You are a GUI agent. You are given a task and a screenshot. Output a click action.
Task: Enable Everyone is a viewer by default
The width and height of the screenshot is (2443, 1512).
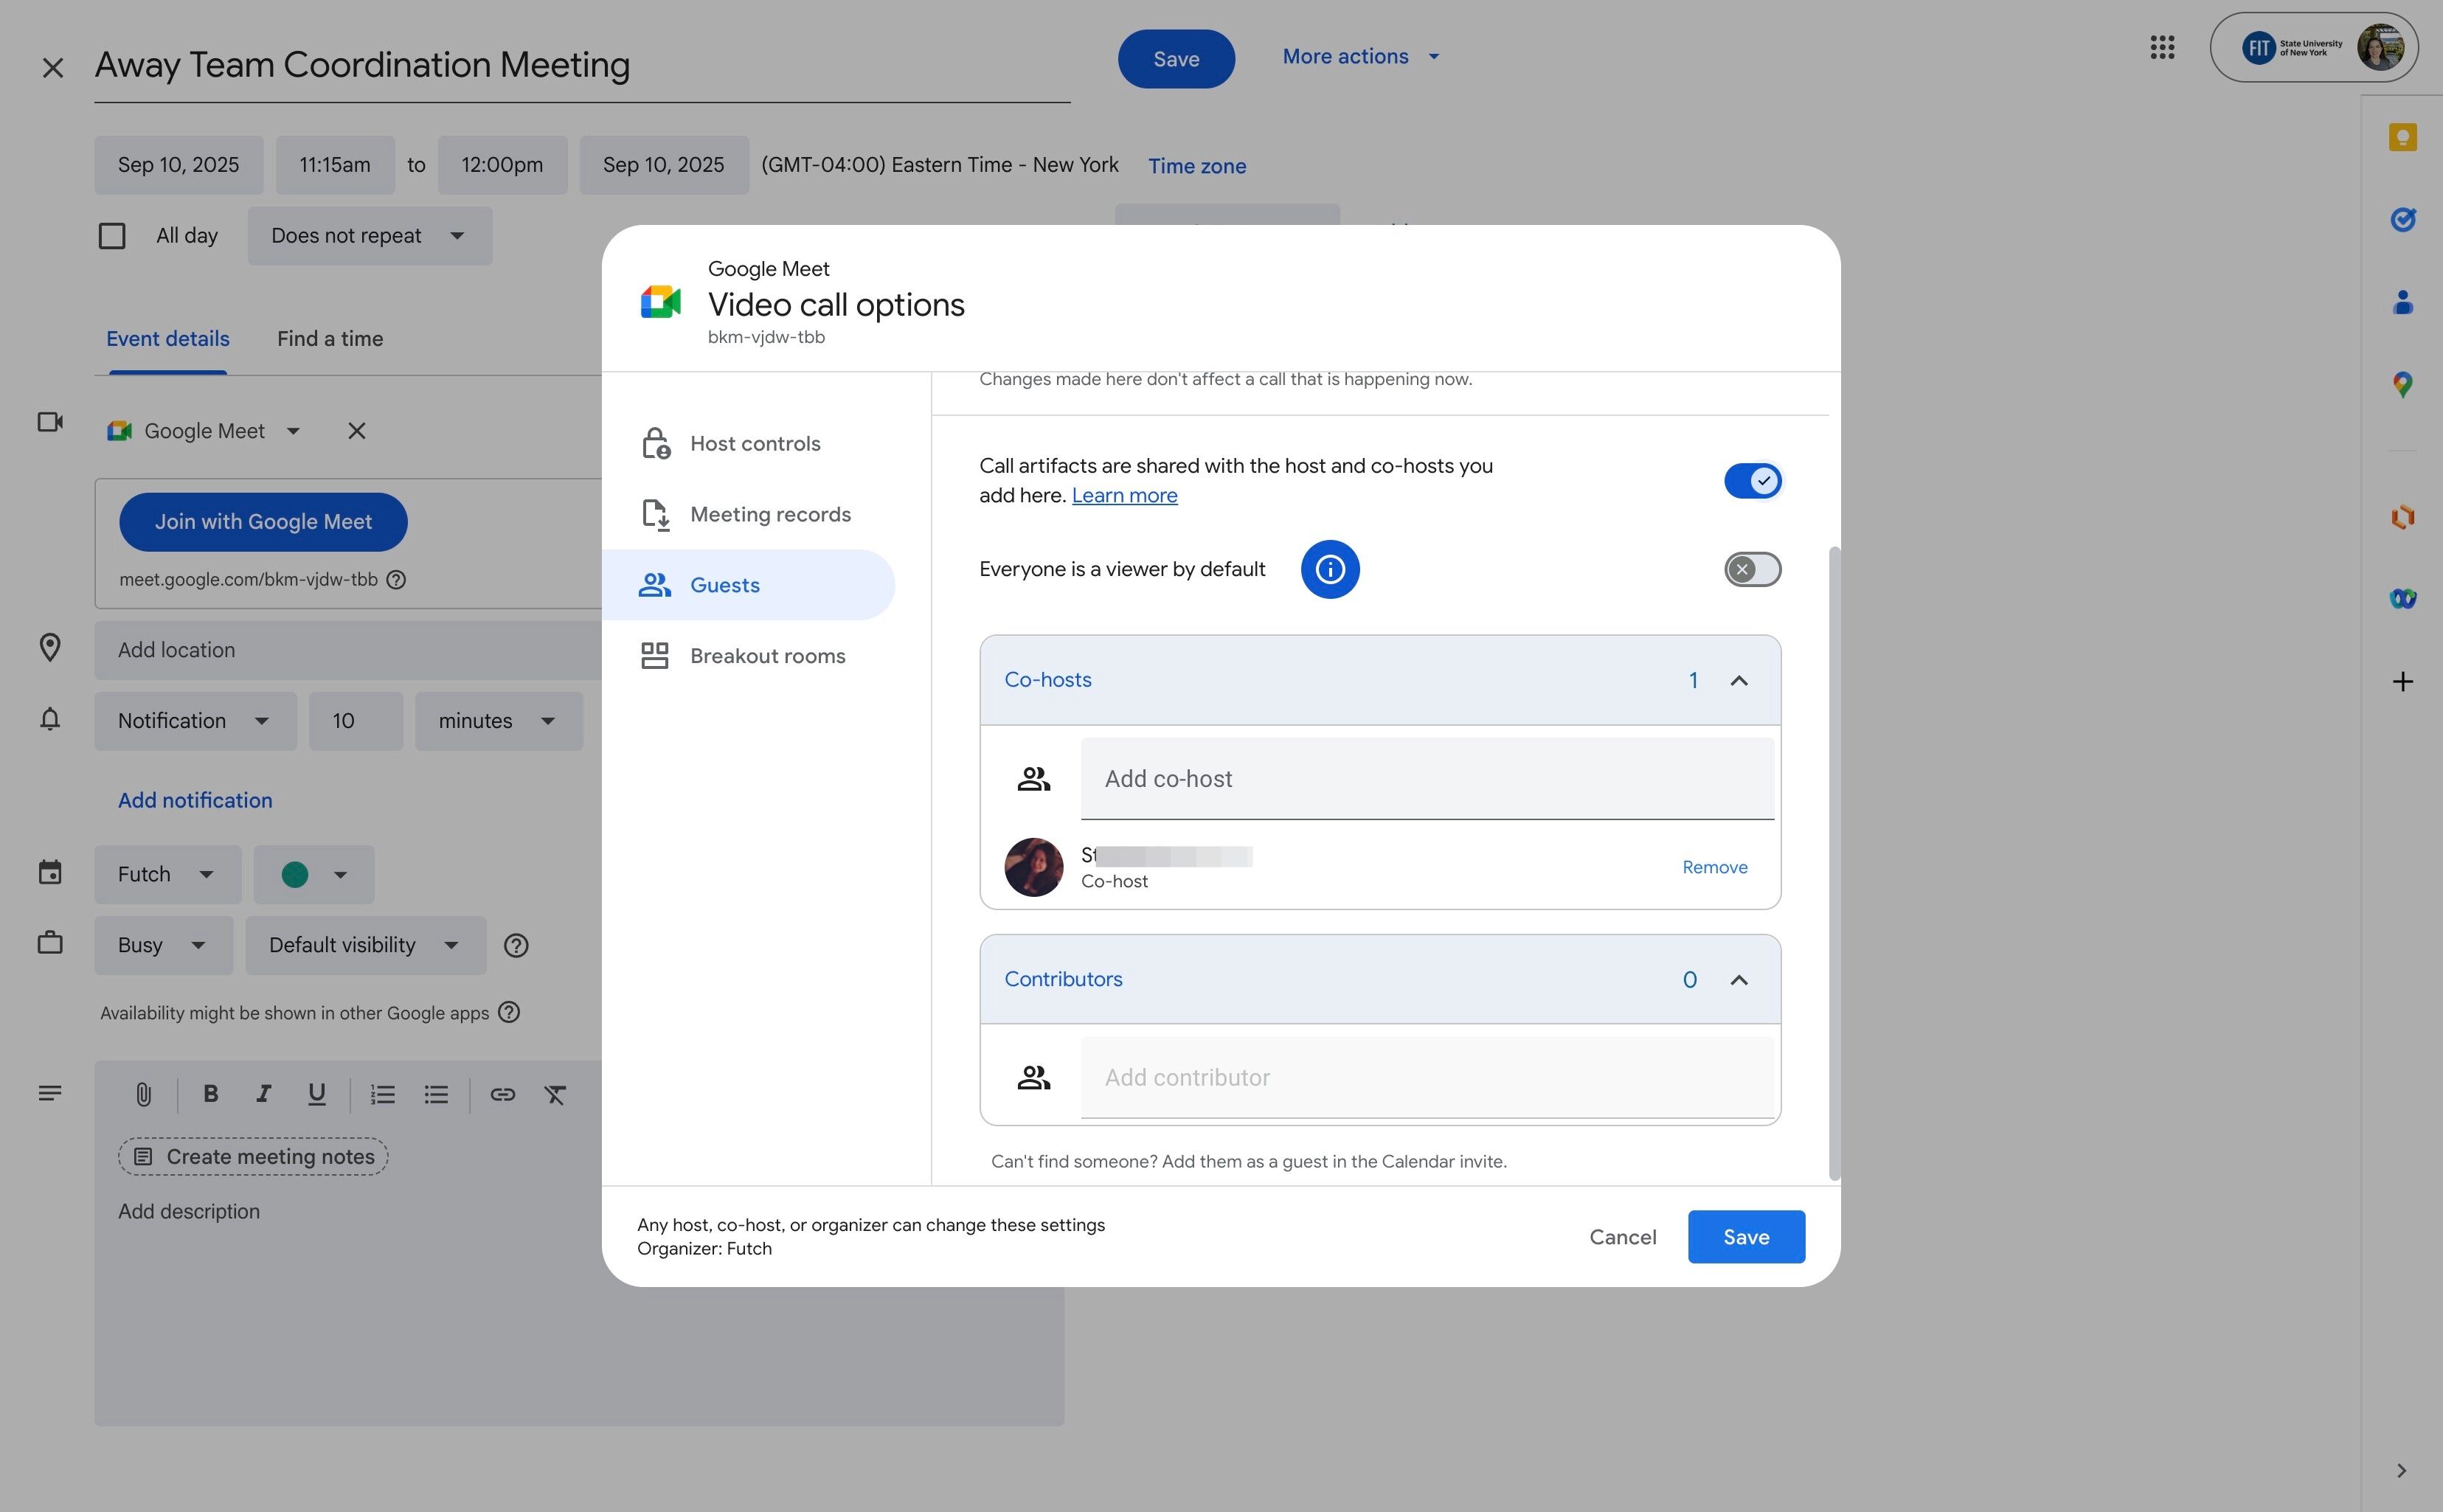click(x=1752, y=569)
